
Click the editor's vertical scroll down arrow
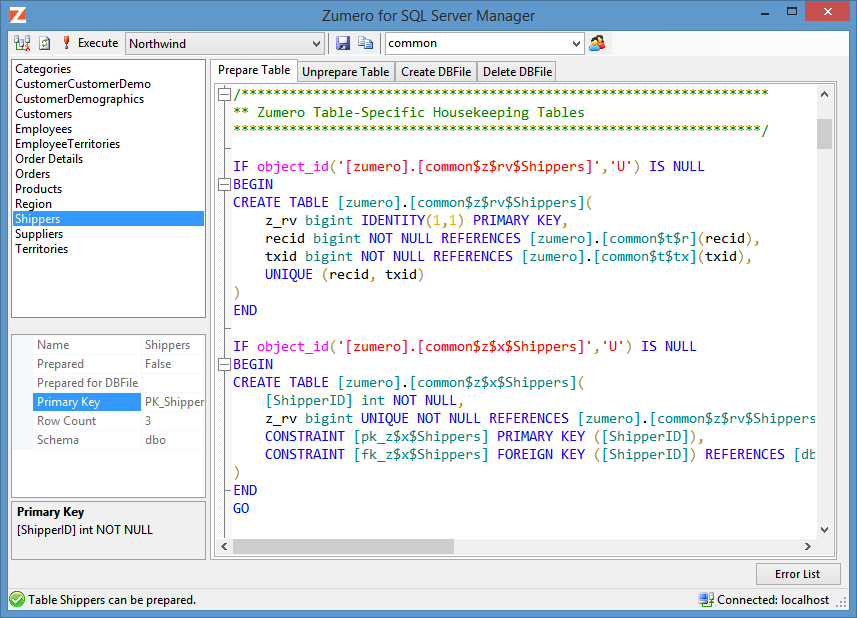click(x=824, y=529)
